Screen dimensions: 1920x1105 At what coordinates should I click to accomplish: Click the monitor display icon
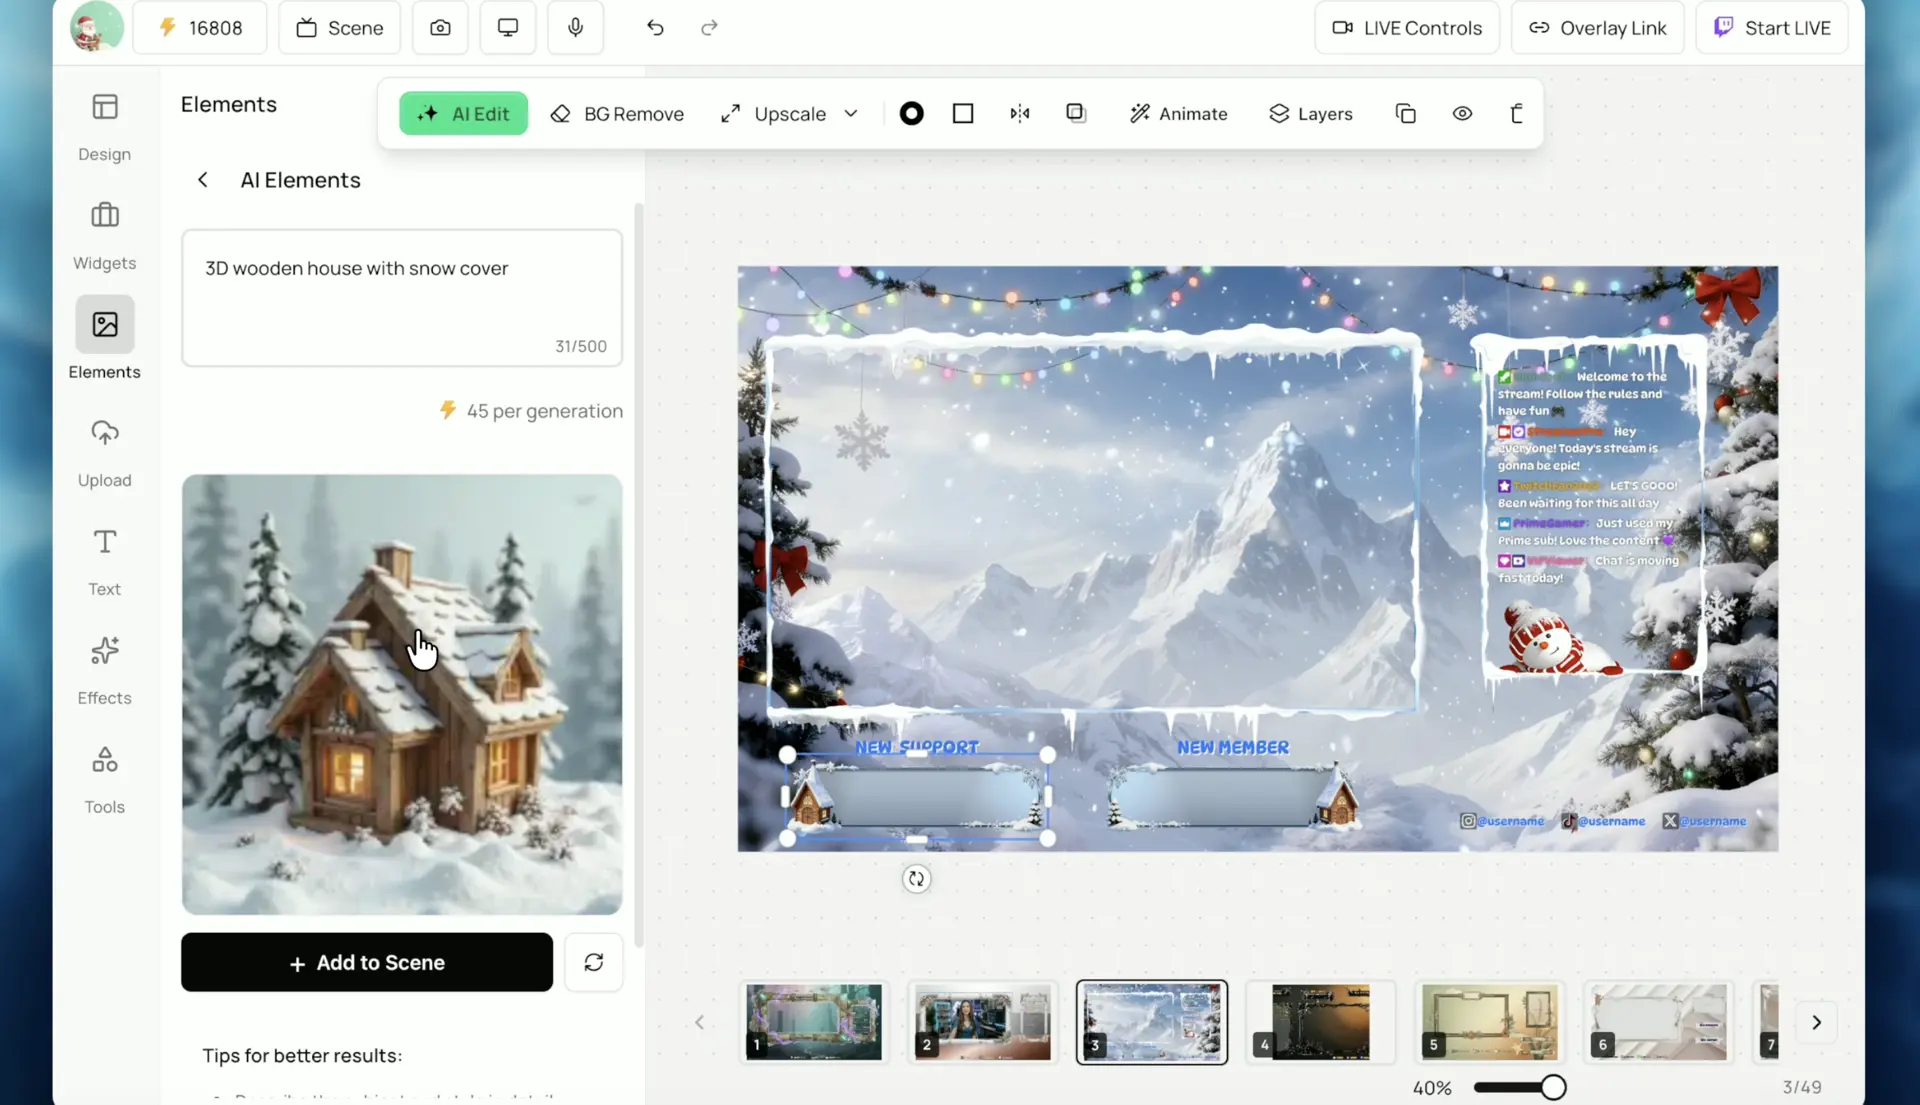coord(508,28)
